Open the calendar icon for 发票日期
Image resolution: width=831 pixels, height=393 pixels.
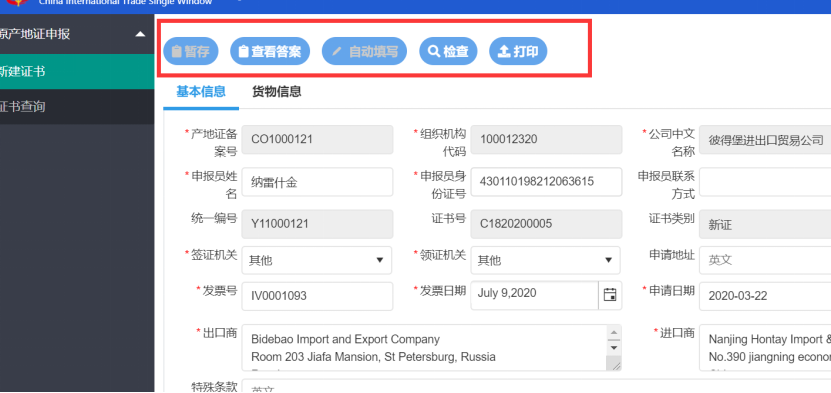(610, 295)
